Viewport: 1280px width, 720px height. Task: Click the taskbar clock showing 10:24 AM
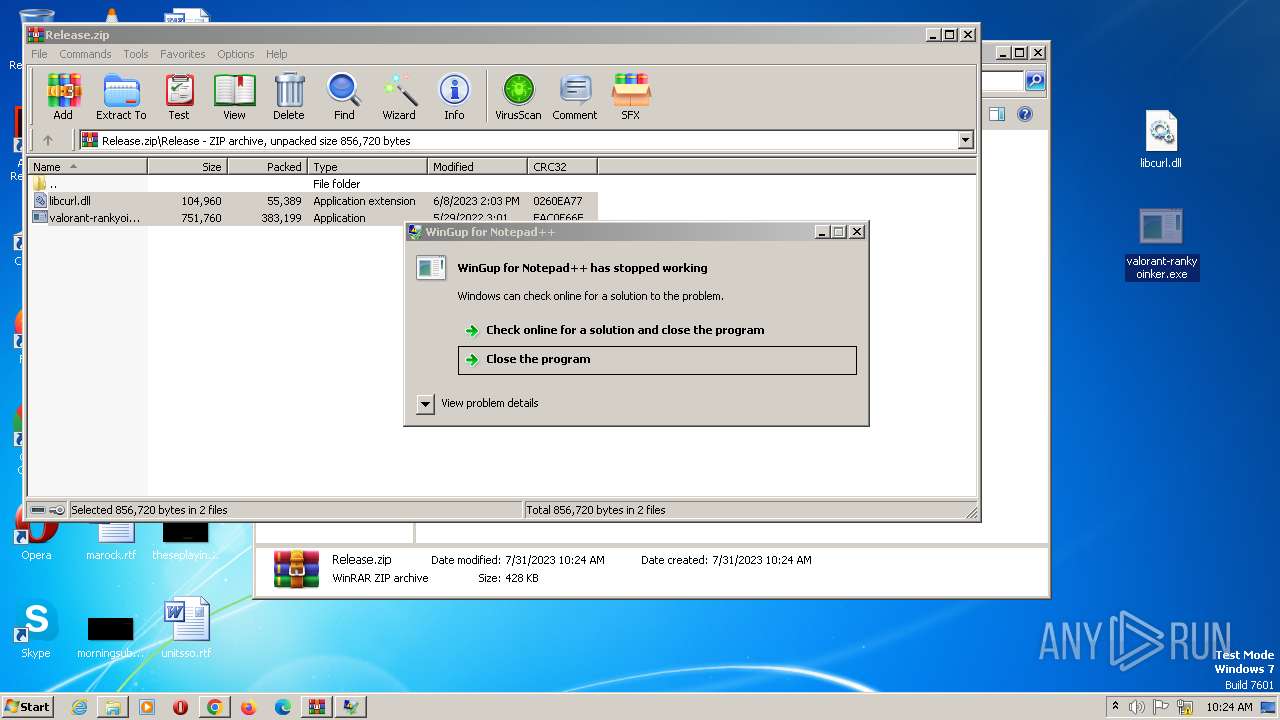tap(1229, 707)
